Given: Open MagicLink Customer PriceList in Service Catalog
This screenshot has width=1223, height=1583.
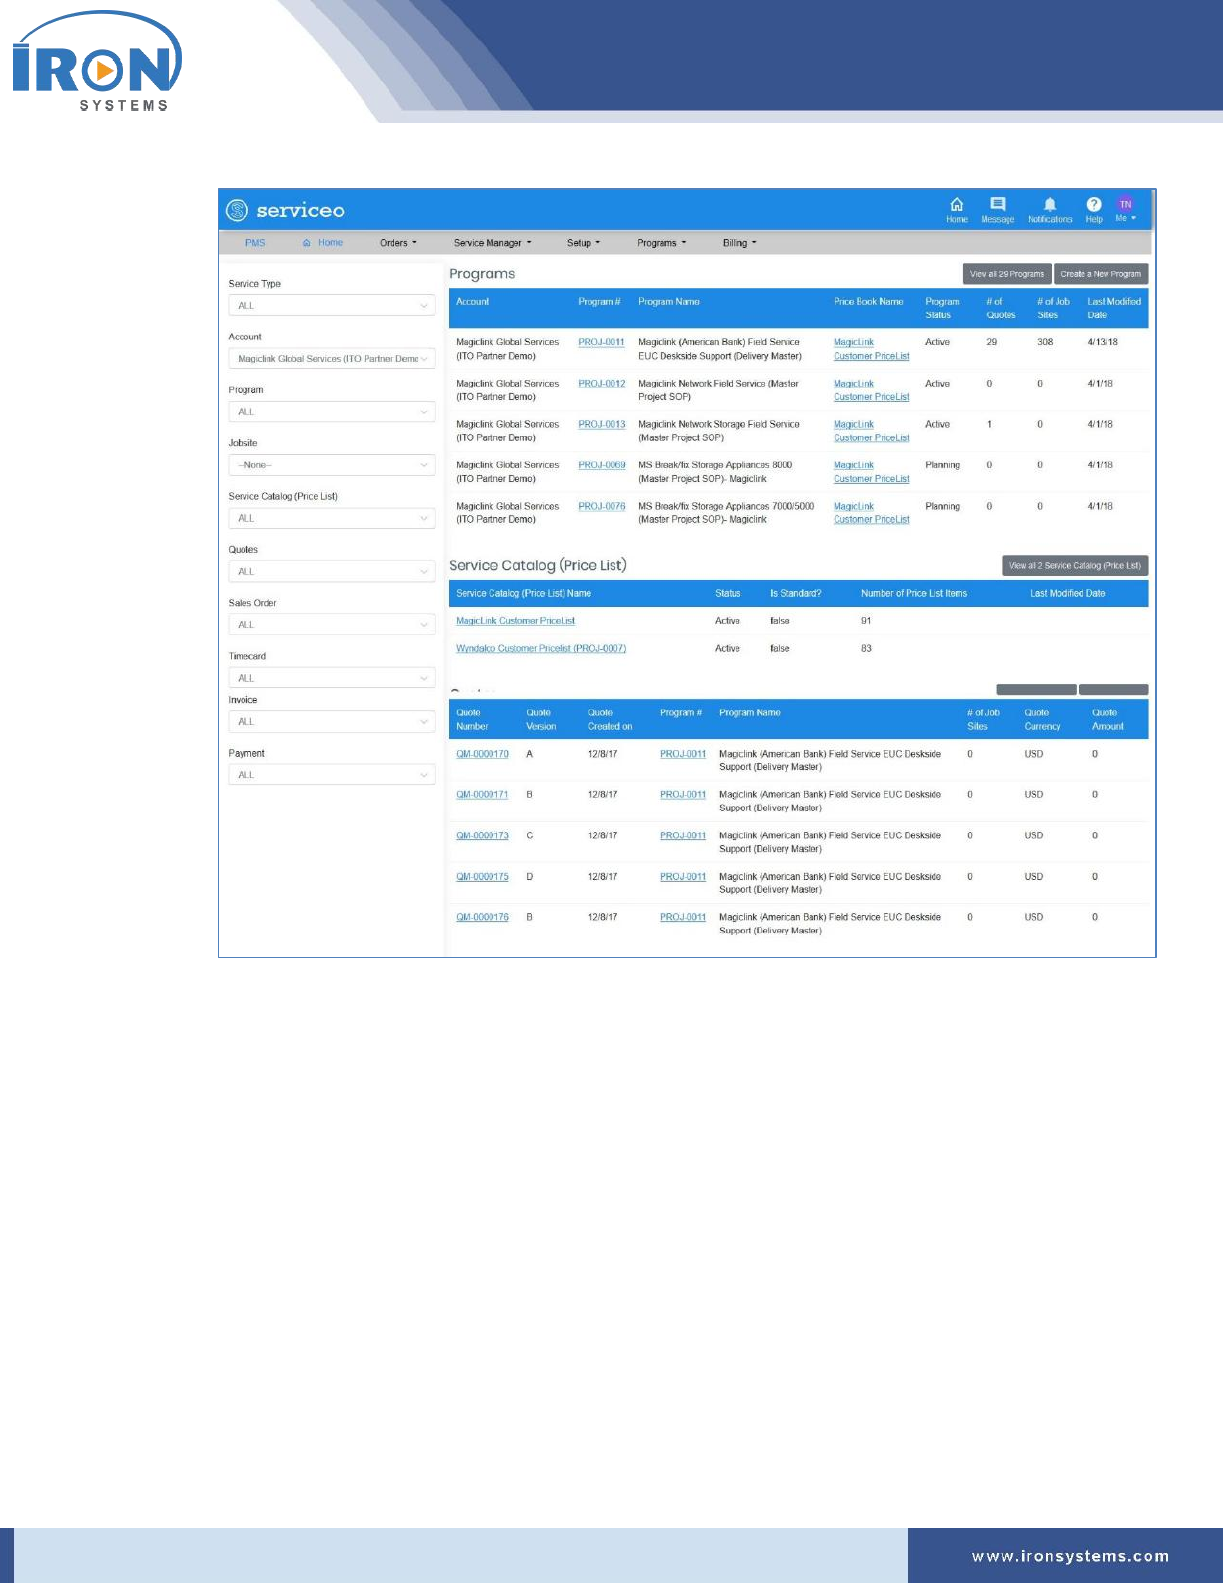Looking at the screenshot, I should tap(515, 621).
